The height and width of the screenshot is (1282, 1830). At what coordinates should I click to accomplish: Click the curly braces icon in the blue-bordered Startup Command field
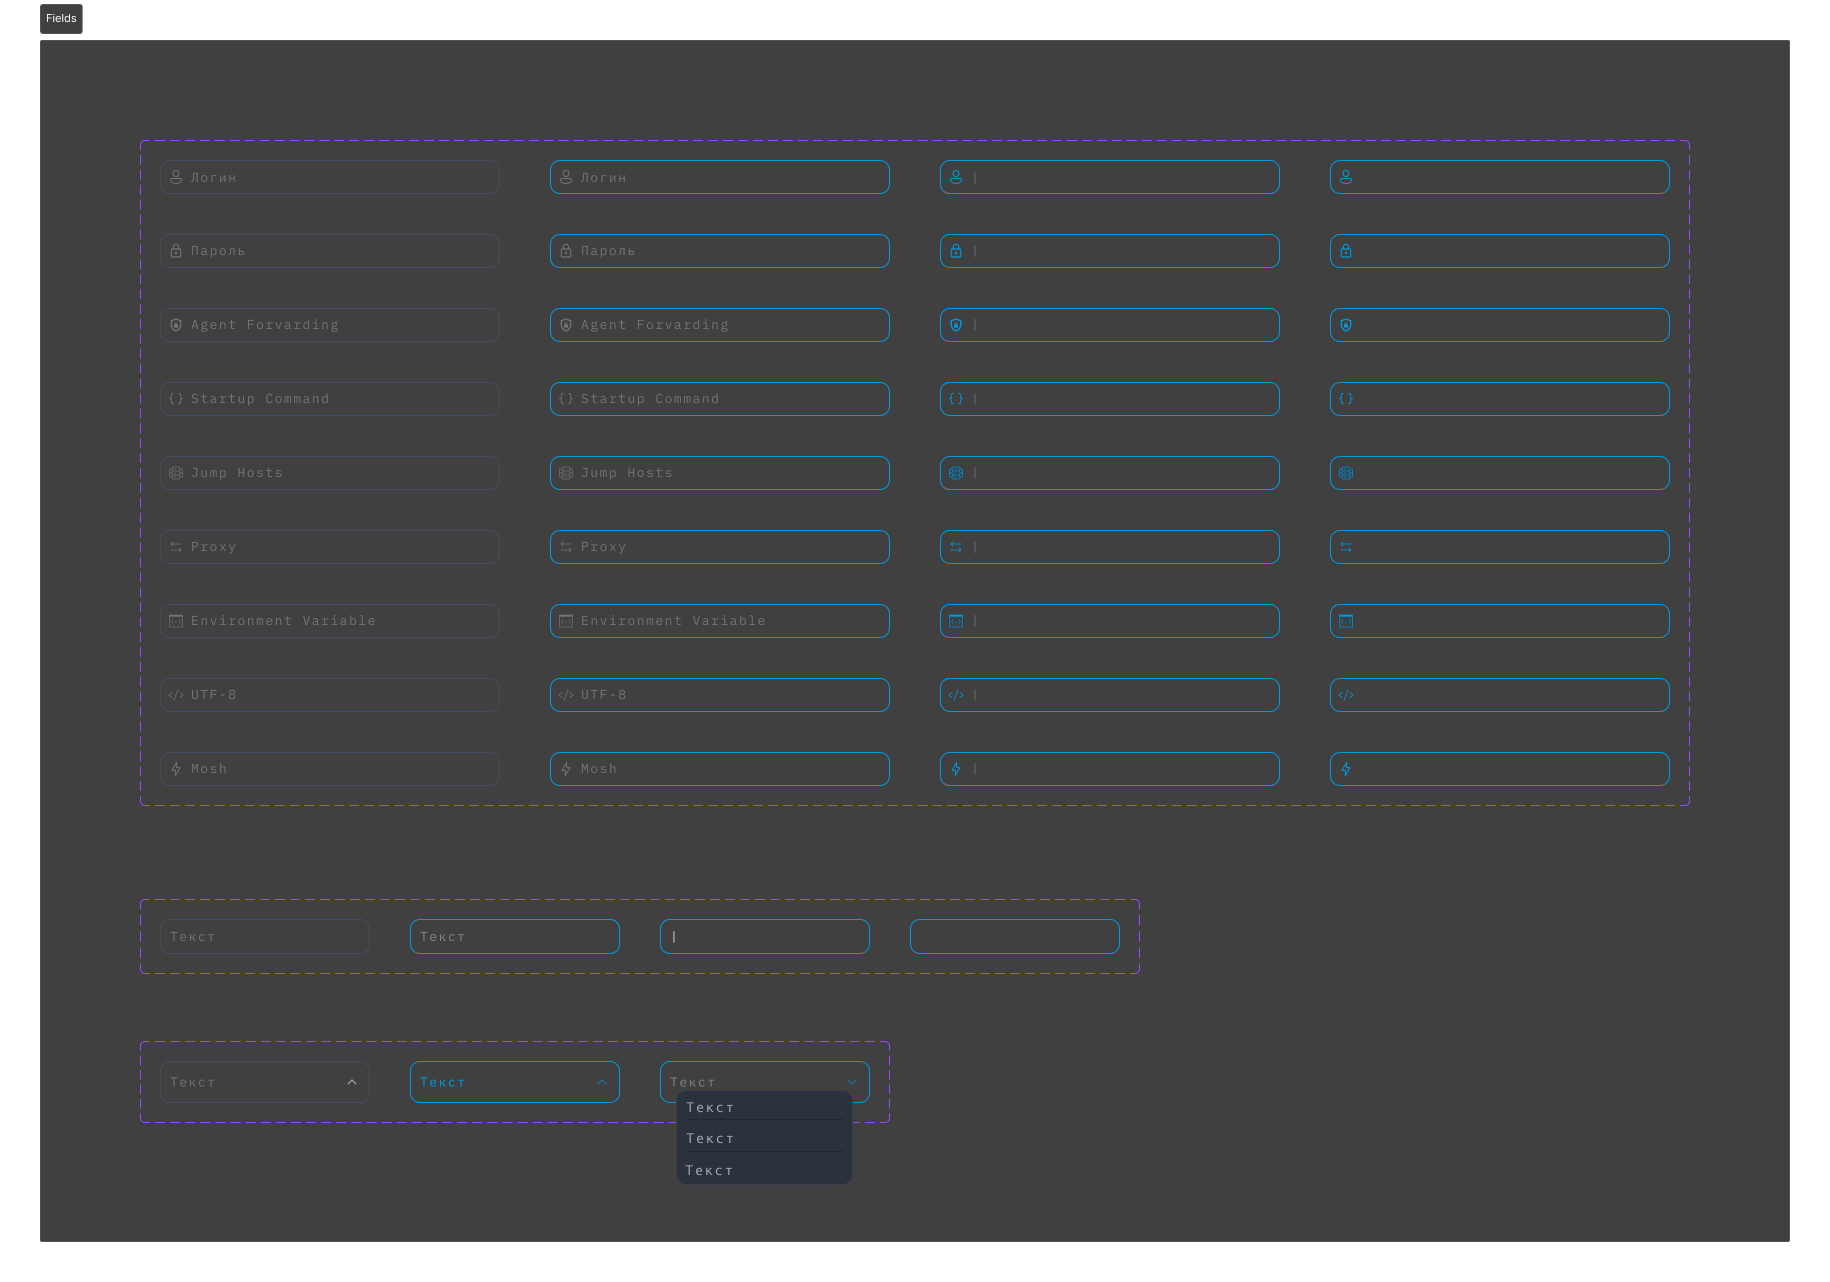click(x=566, y=399)
